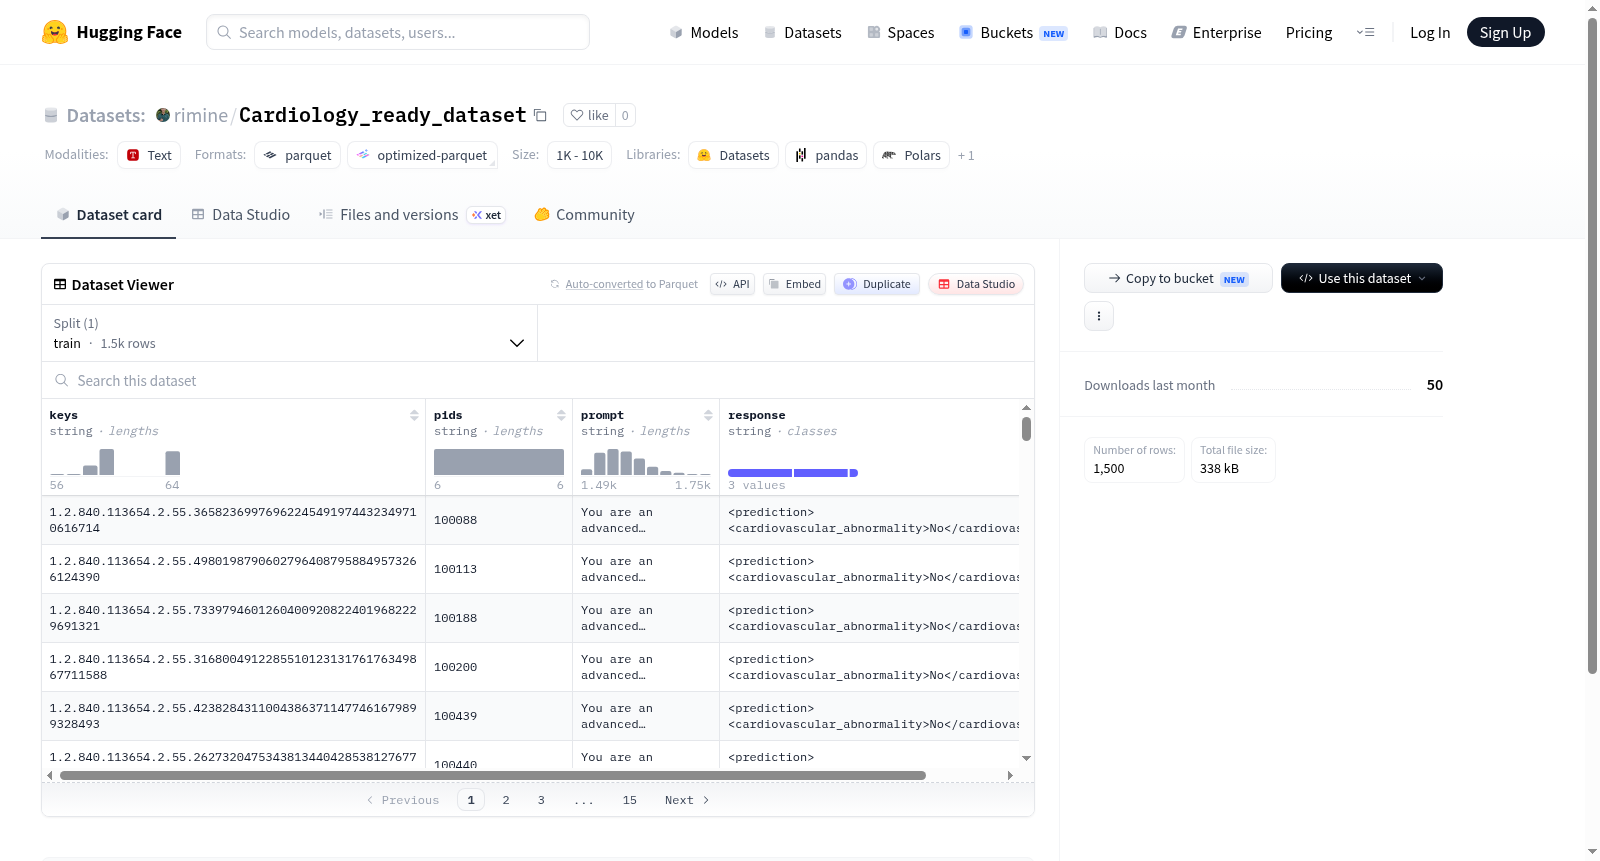Click Log In
Screen dimensions: 1600x861
pos(1430,32)
